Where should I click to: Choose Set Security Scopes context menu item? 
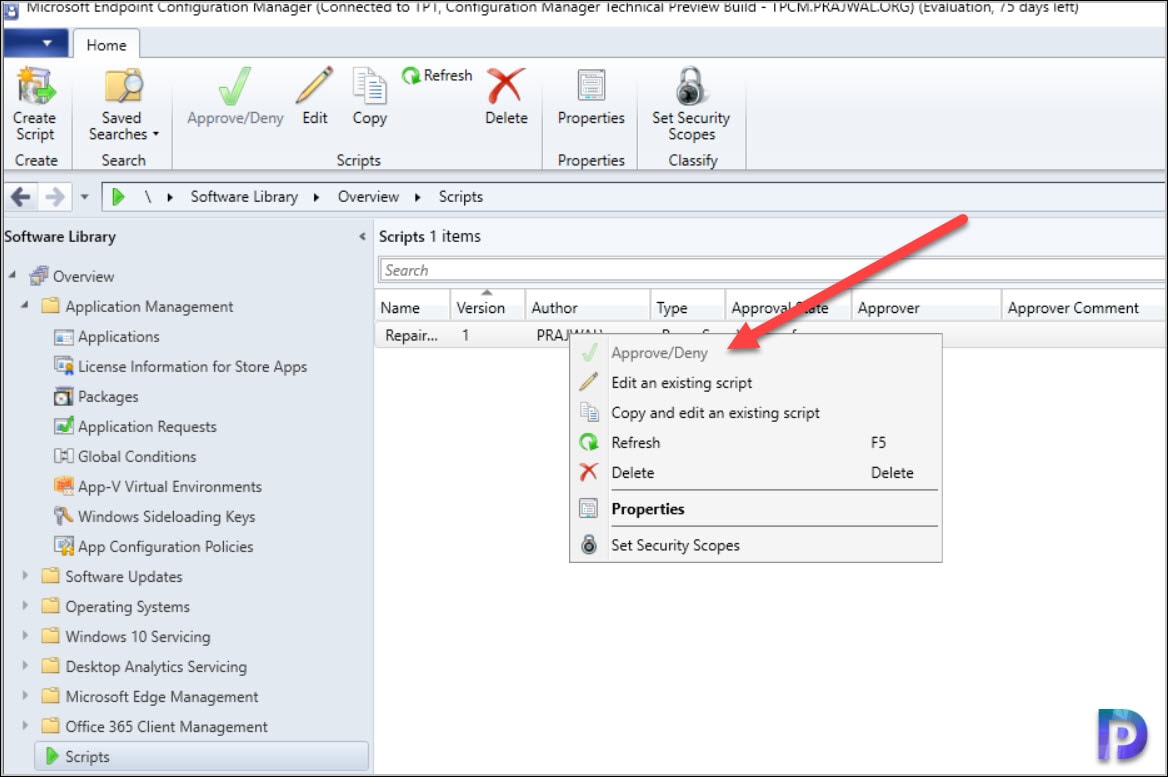pos(755,545)
